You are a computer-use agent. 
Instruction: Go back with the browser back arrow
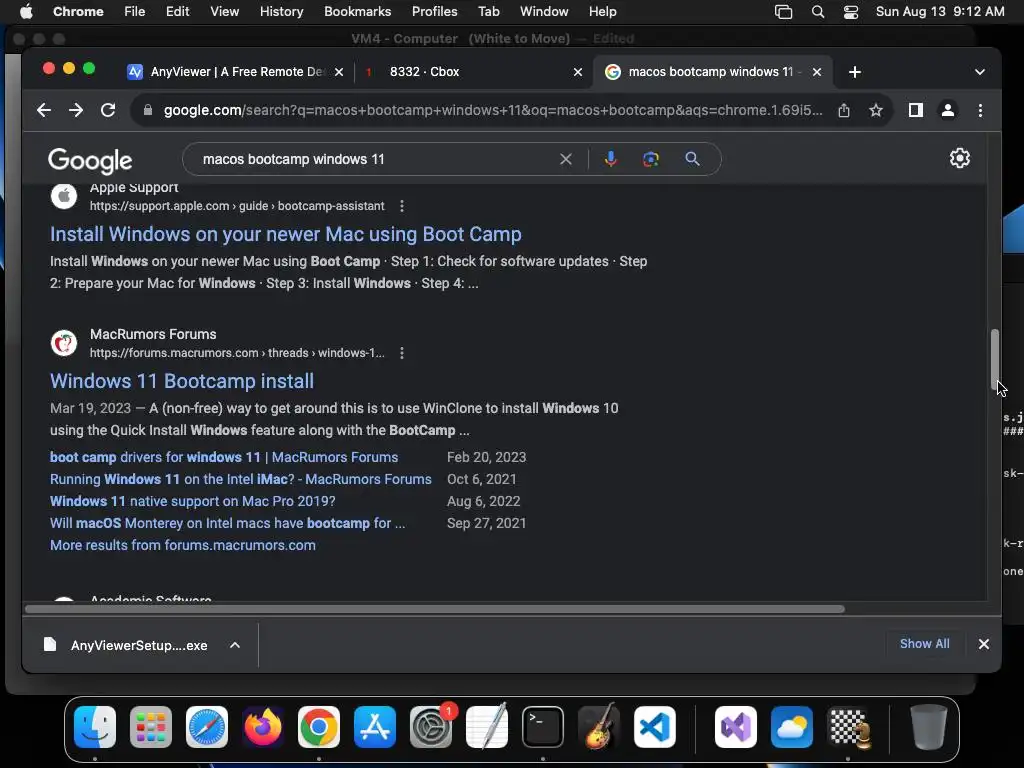coord(44,110)
